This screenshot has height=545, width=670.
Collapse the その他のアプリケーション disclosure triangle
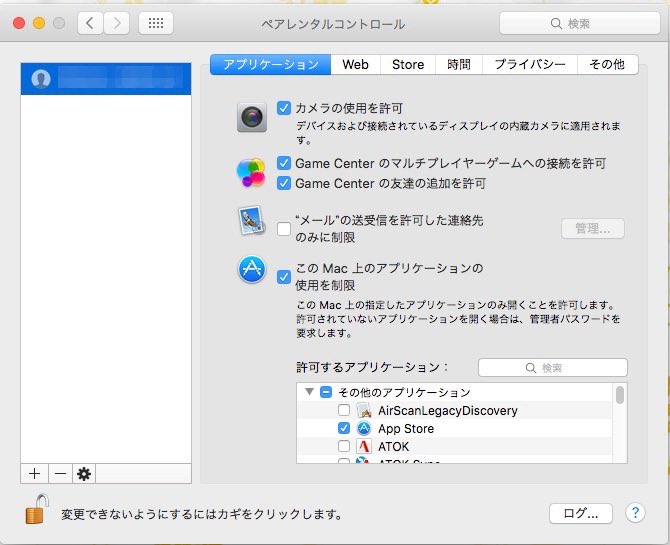pyautogui.click(x=309, y=391)
